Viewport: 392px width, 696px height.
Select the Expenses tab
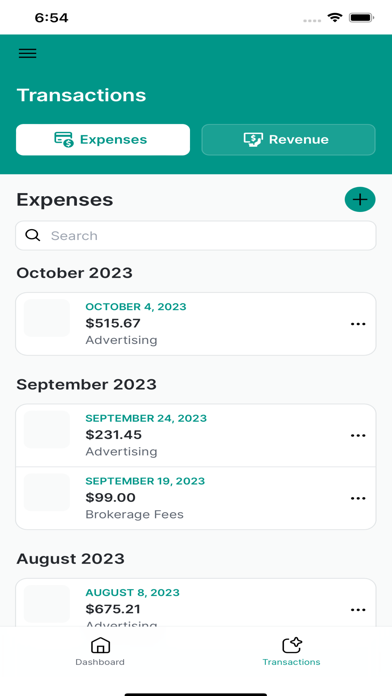[103, 139]
